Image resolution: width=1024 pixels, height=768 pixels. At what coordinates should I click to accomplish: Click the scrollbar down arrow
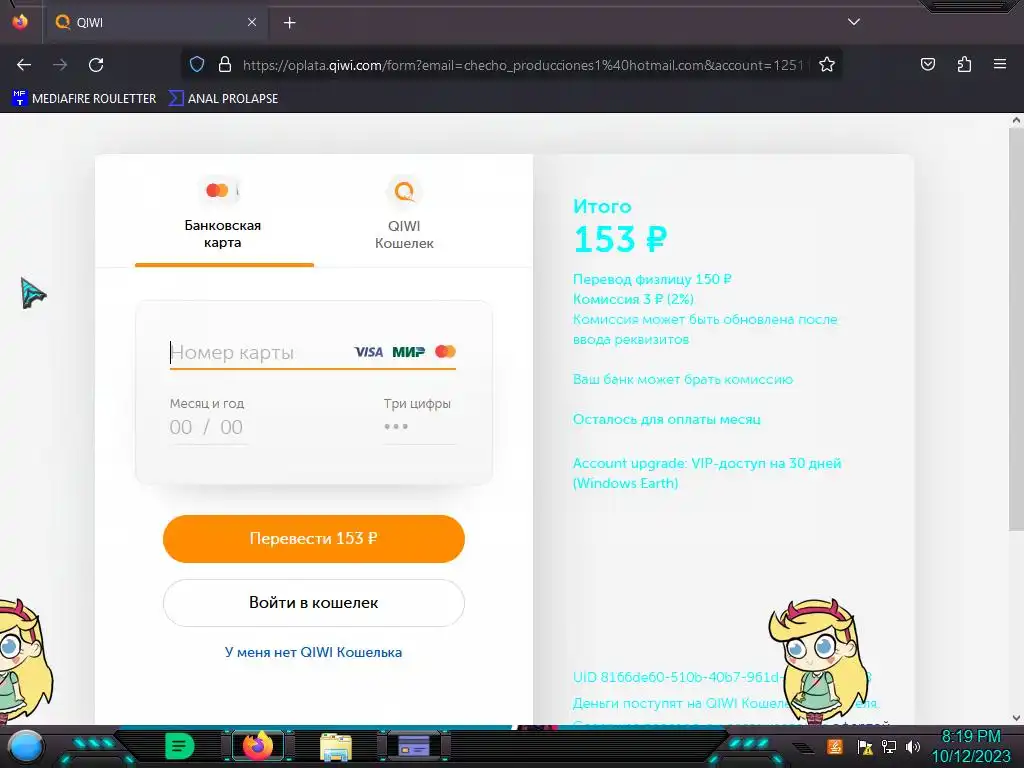pyautogui.click(x=1016, y=718)
